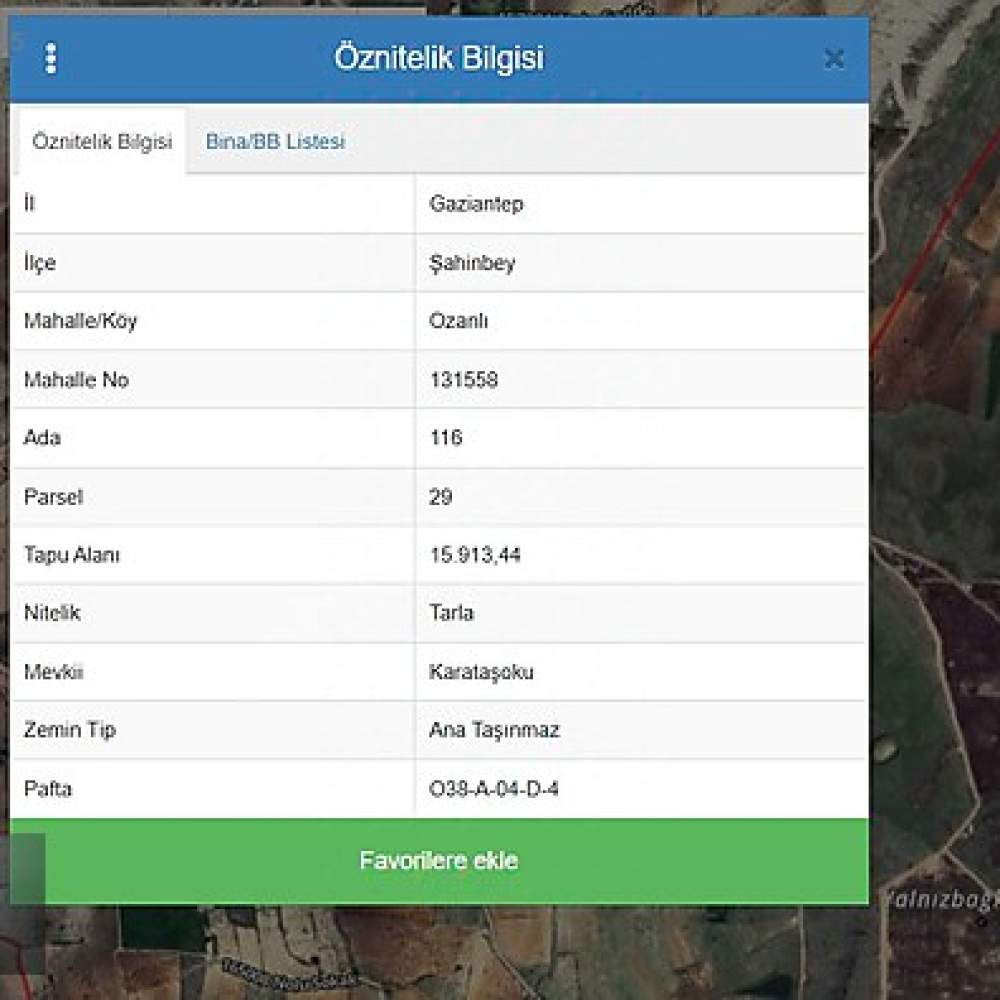This screenshot has width=1000, height=1000.
Task: Select the value Gaziantep
Action: pyautogui.click(x=476, y=204)
